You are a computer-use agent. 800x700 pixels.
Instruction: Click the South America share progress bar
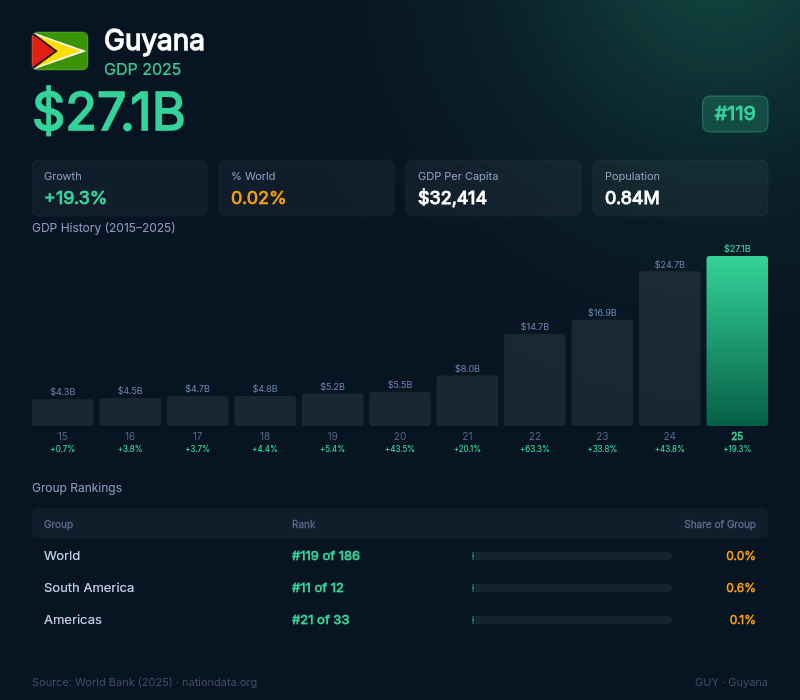(x=572, y=588)
